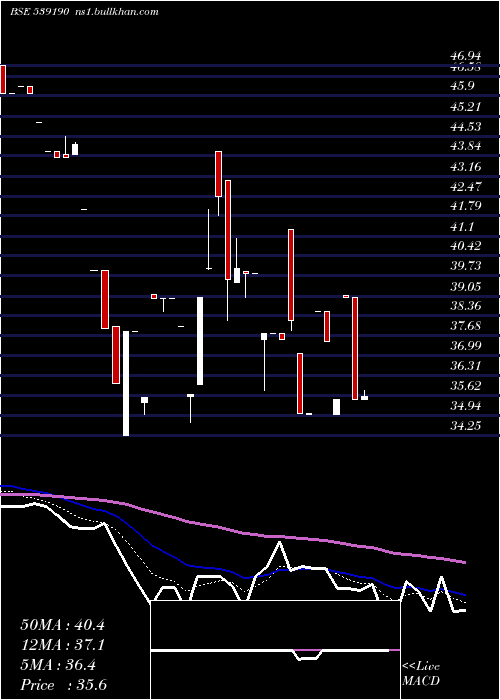Click the 35.62 price axis label
The height and width of the screenshot is (700, 500).
(x=466, y=386)
